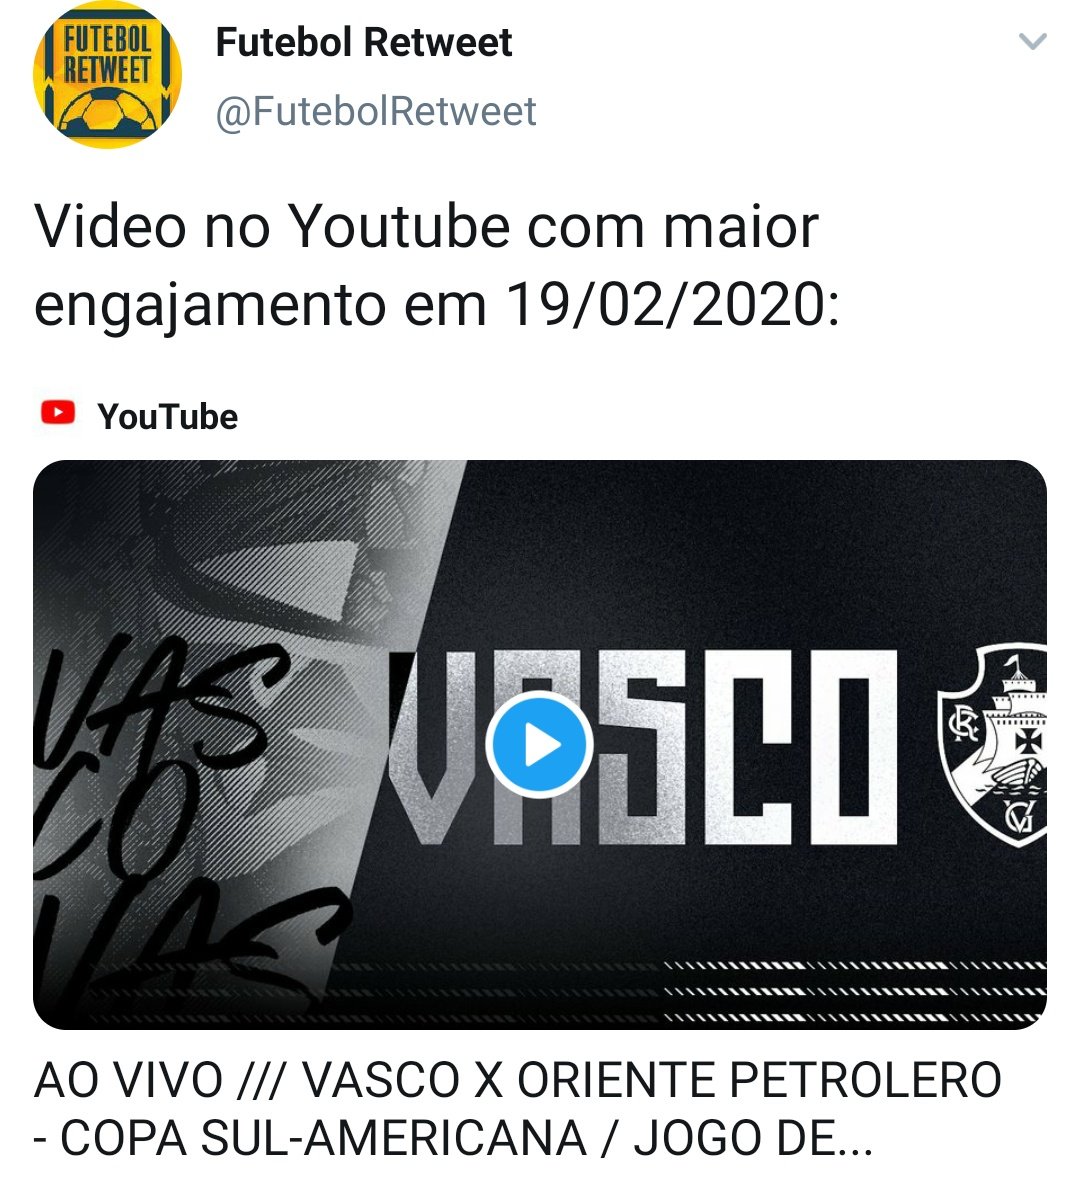Click the soccer ball in the avatar logo
Viewport: 1080px width, 1181px height.
pyautogui.click(x=109, y=111)
